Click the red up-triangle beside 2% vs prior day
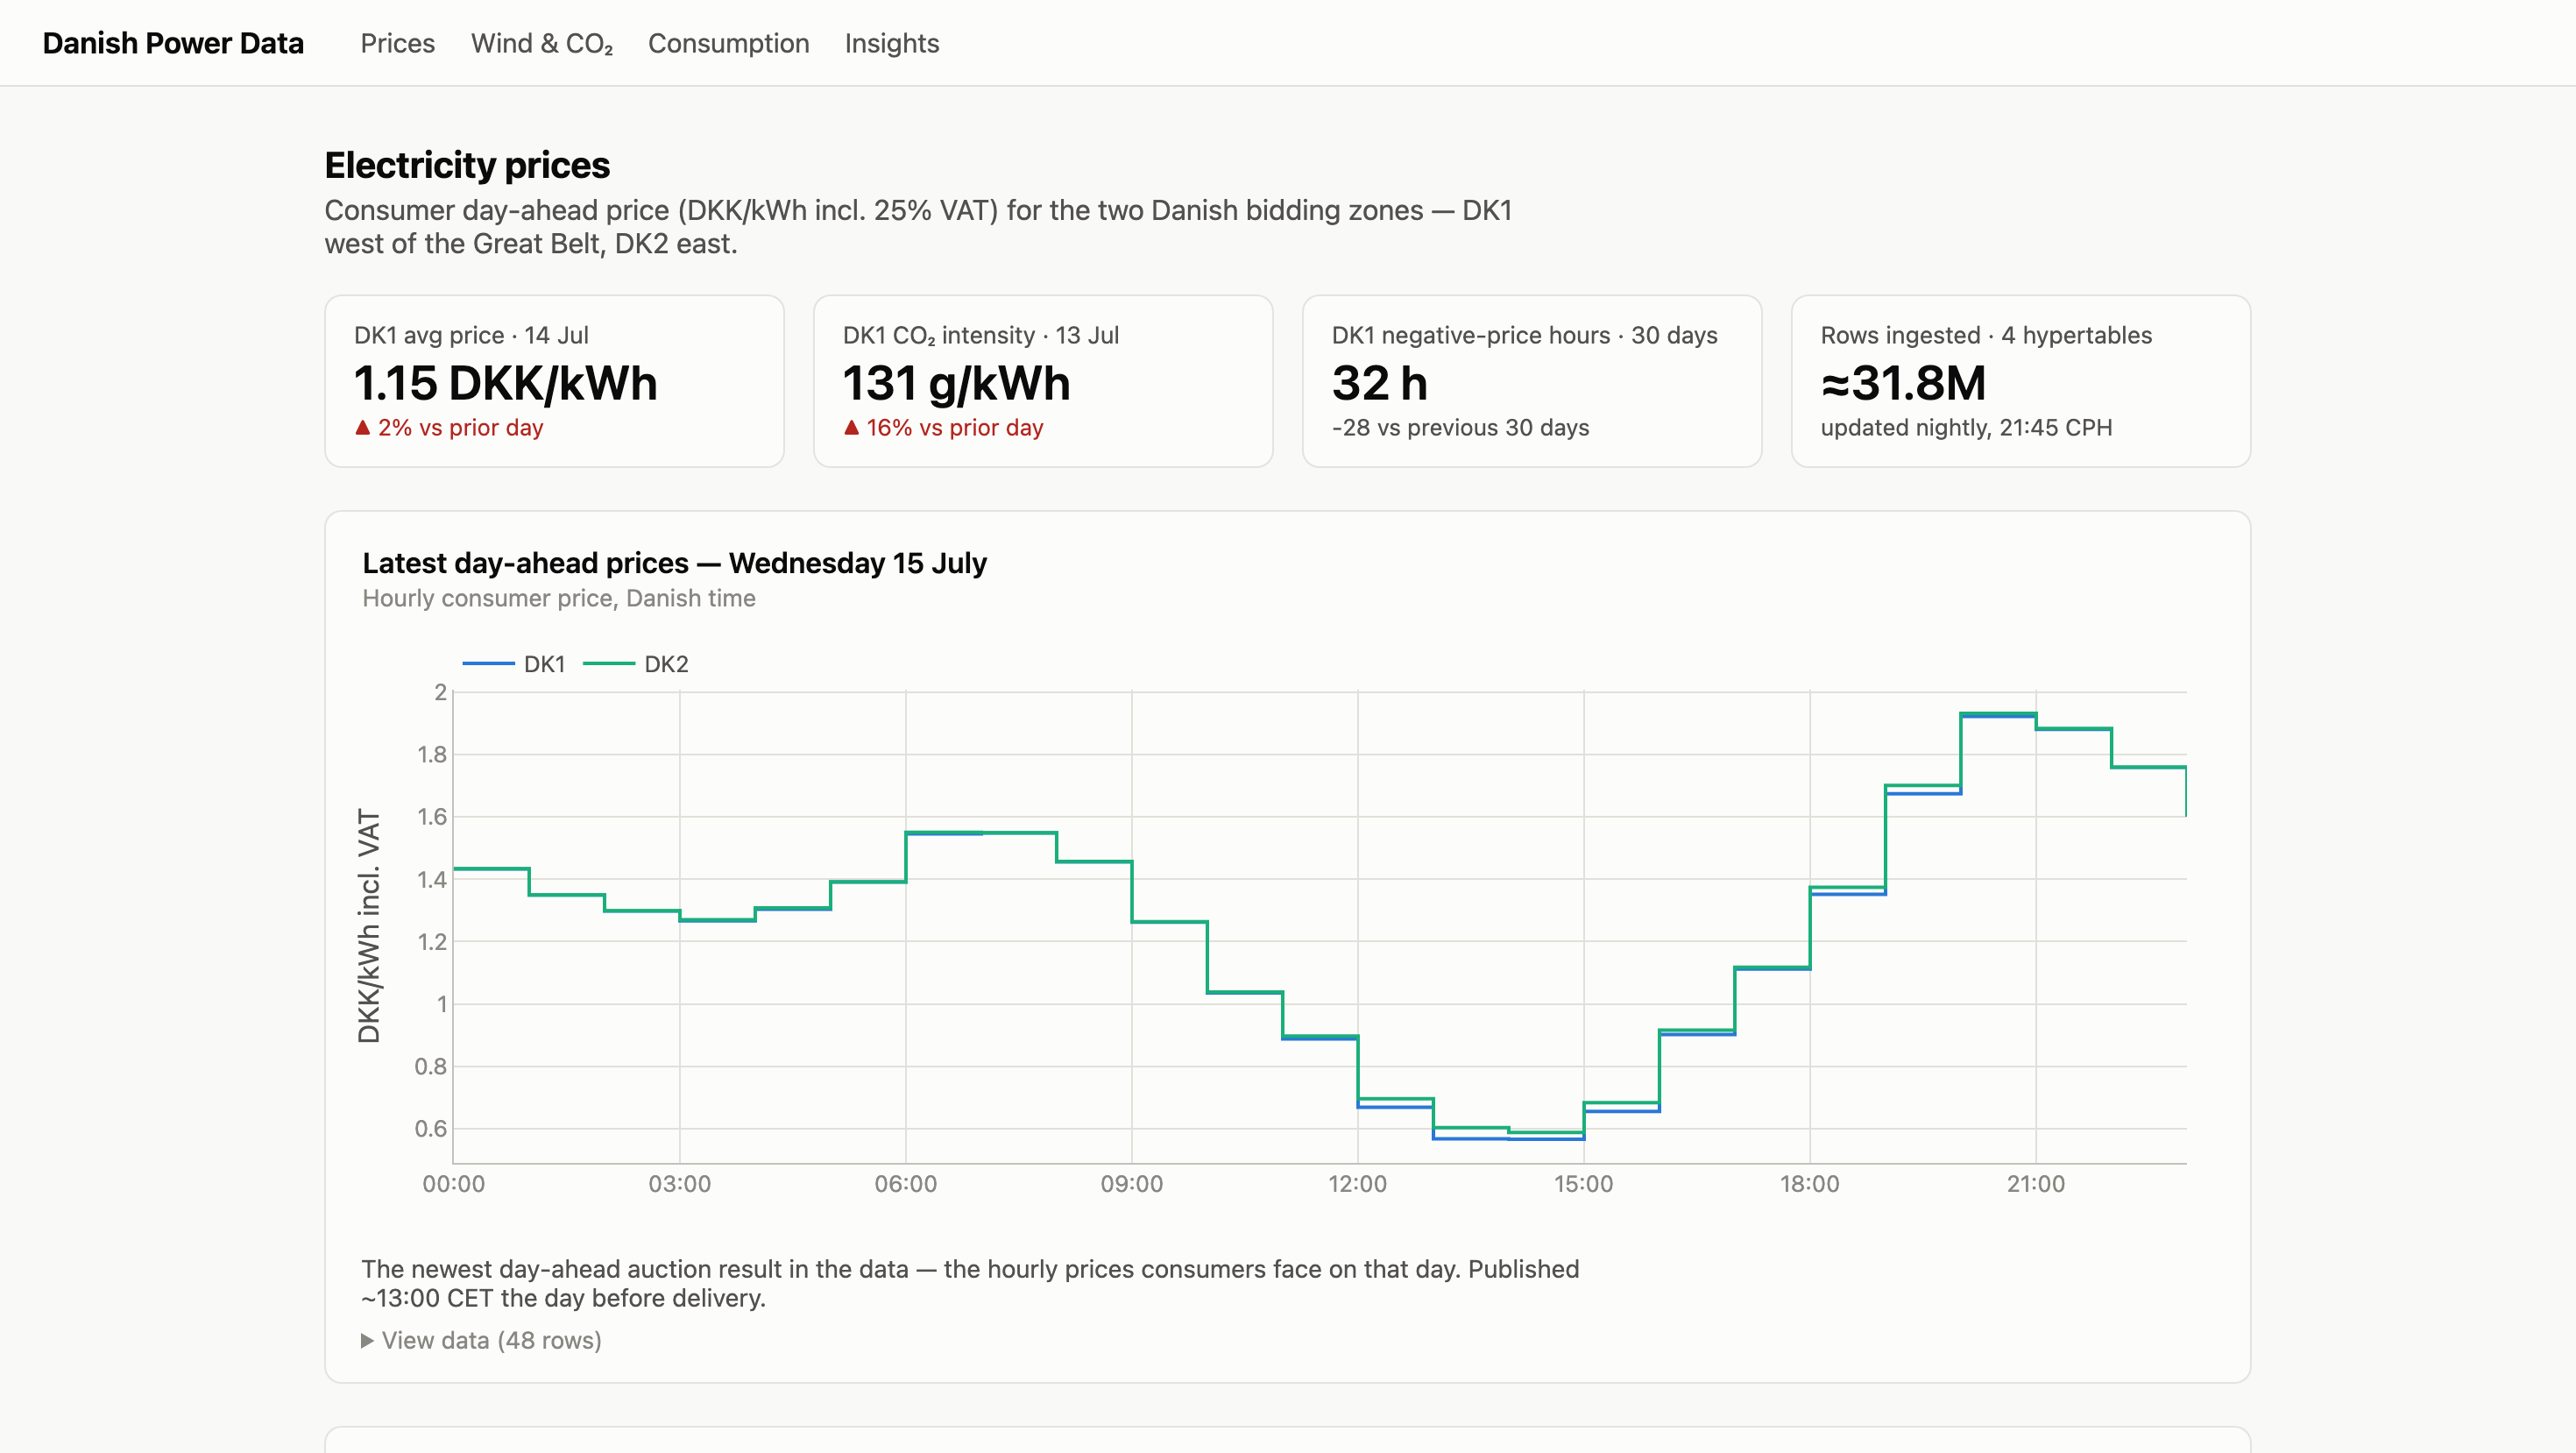Image resolution: width=2576 pixels, height=1453 pixels. point(363,427)
